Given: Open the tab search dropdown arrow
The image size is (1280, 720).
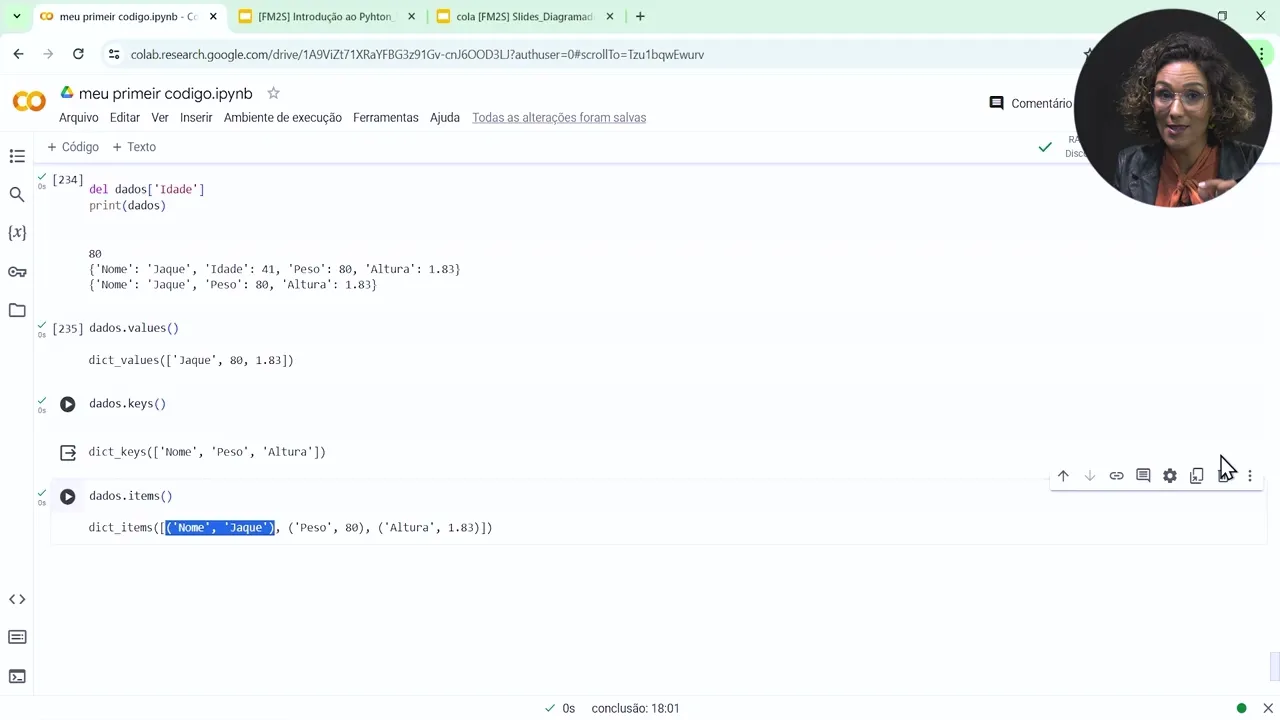Looking at the screenshot, I should click(16, 16).
